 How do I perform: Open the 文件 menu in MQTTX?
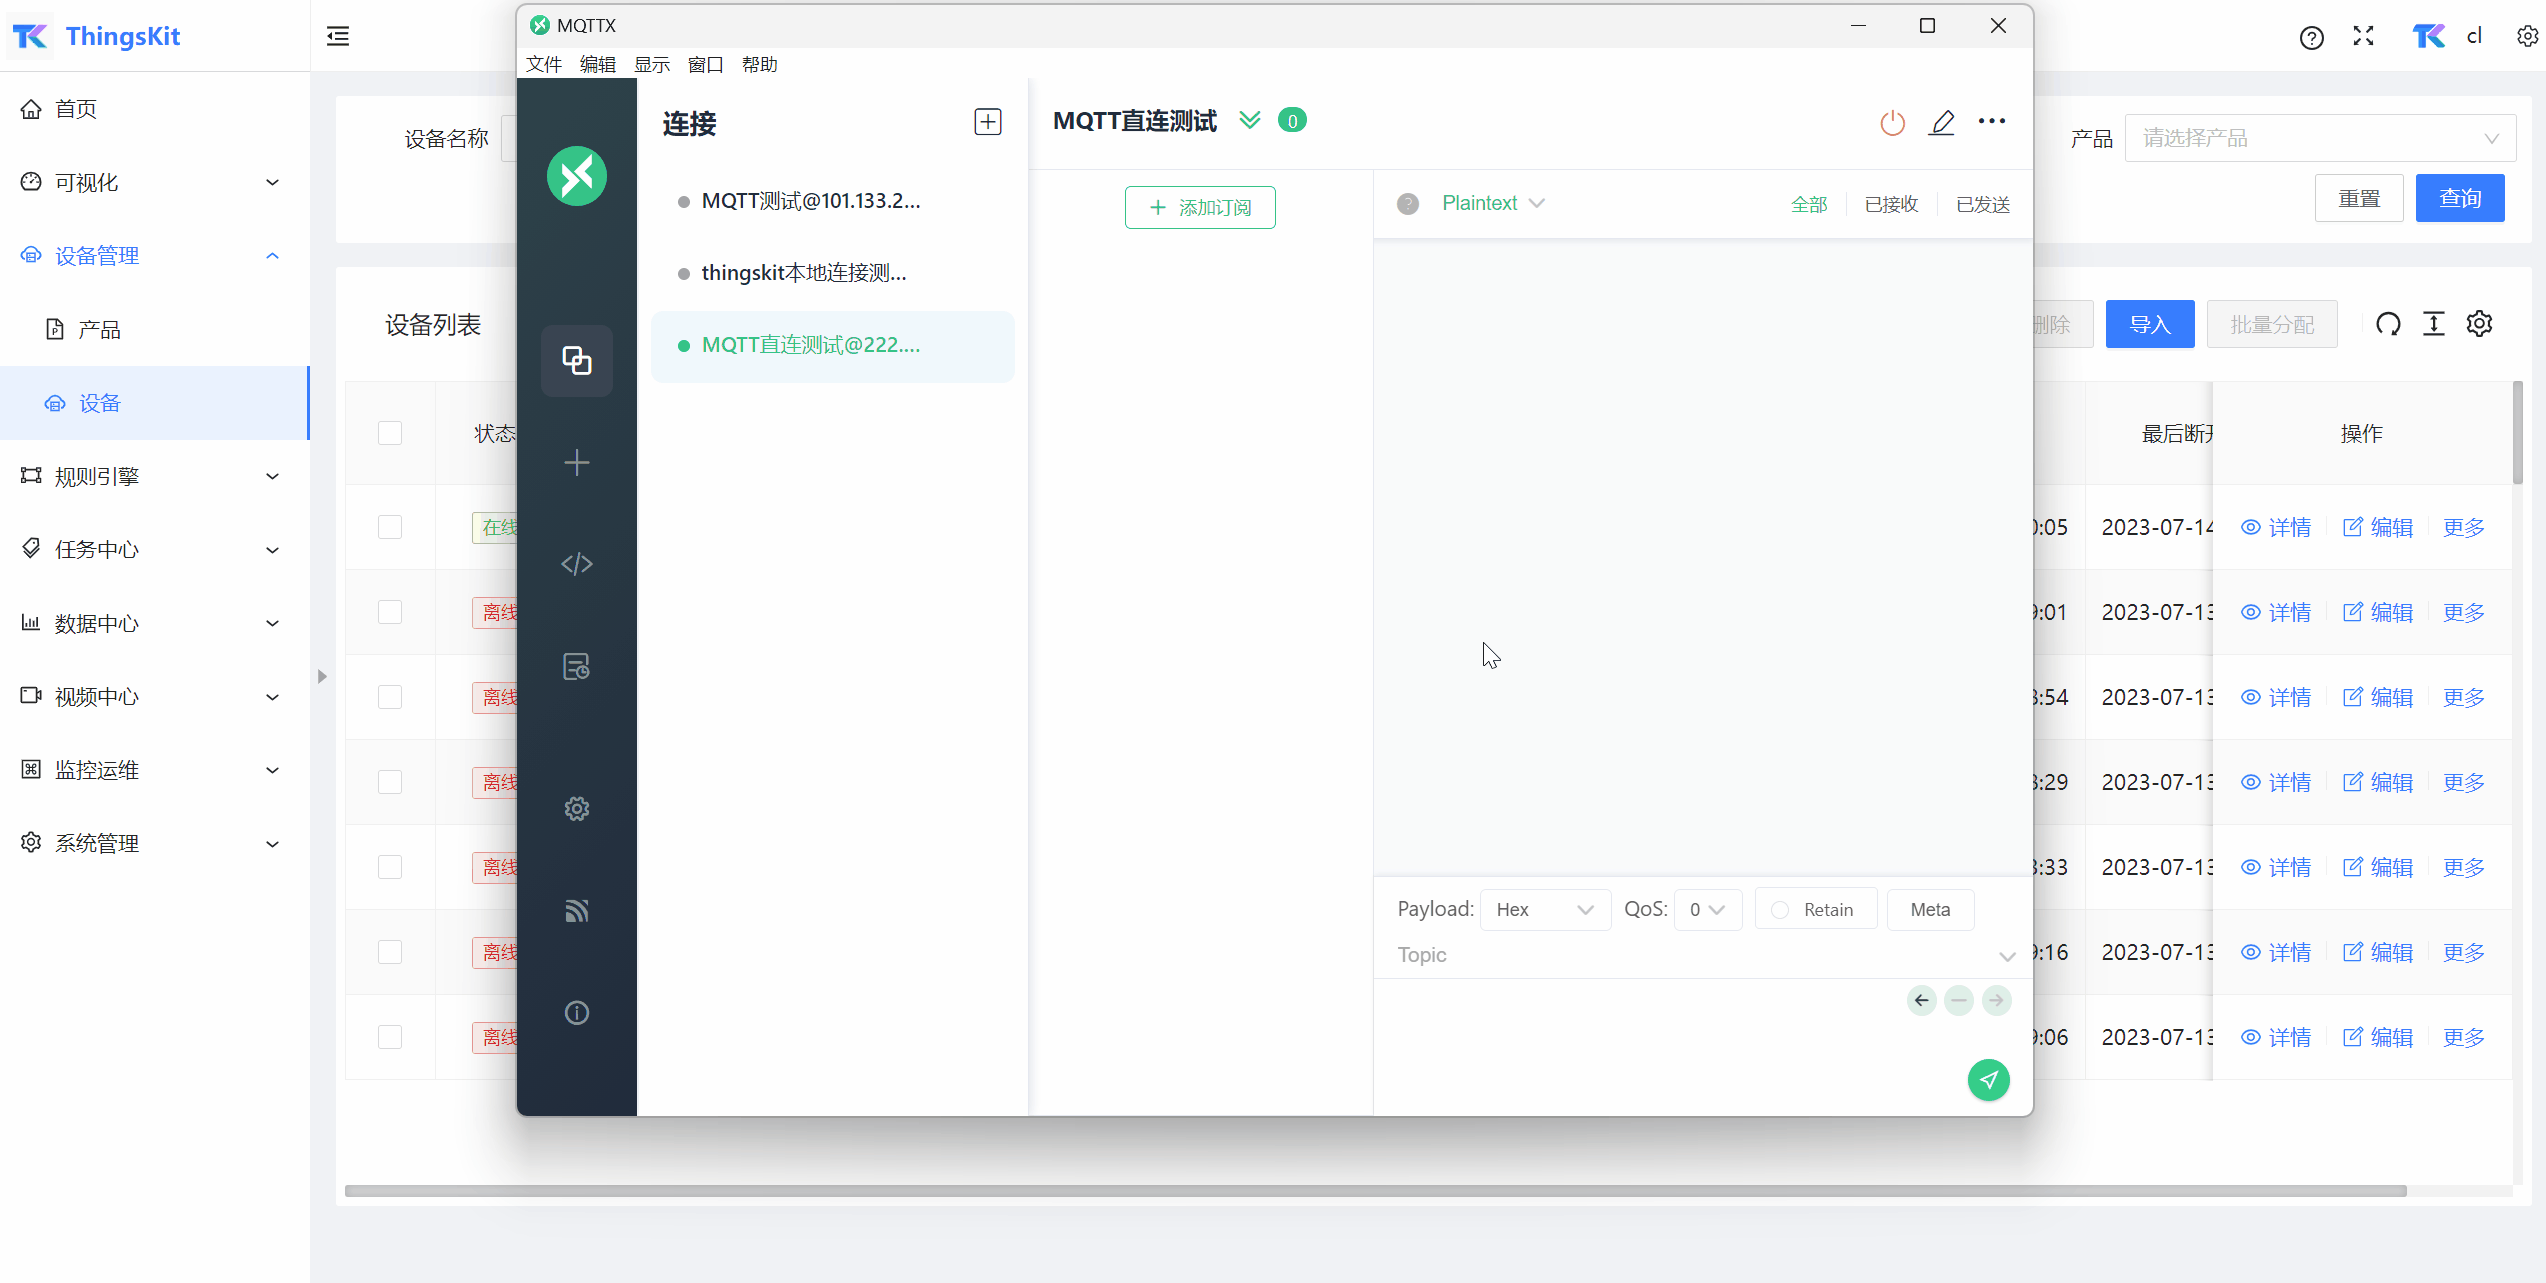(x=543, y=64)
